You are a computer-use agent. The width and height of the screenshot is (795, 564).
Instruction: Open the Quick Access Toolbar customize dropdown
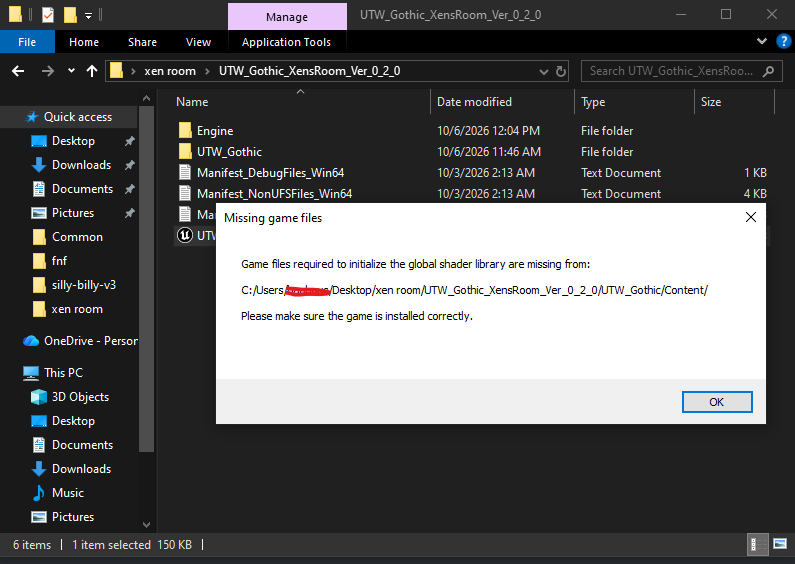88,16
